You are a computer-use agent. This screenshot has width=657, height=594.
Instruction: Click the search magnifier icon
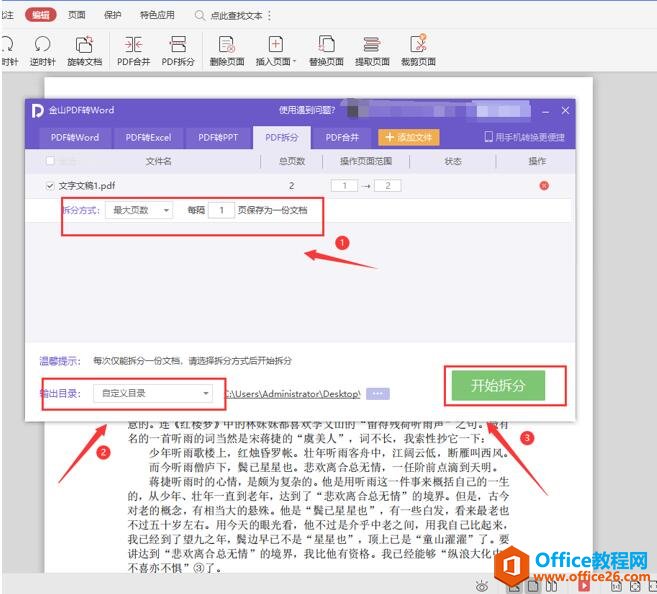point(200,16)
